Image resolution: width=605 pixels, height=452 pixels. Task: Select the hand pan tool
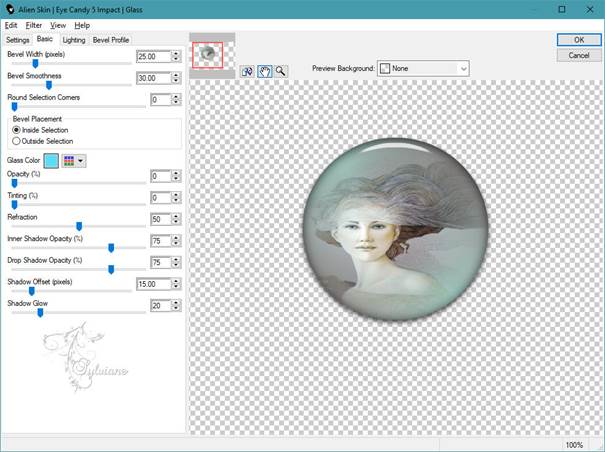tap(264, 71)
